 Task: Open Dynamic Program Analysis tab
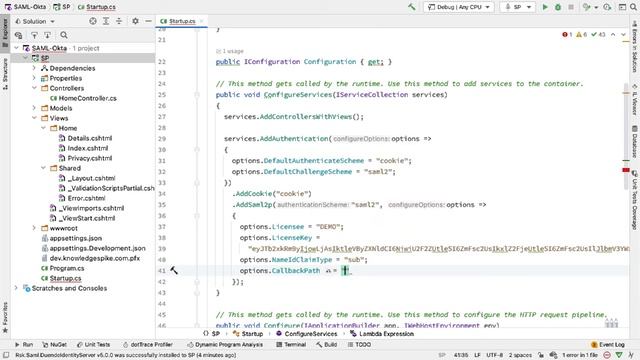coord(225,344)
